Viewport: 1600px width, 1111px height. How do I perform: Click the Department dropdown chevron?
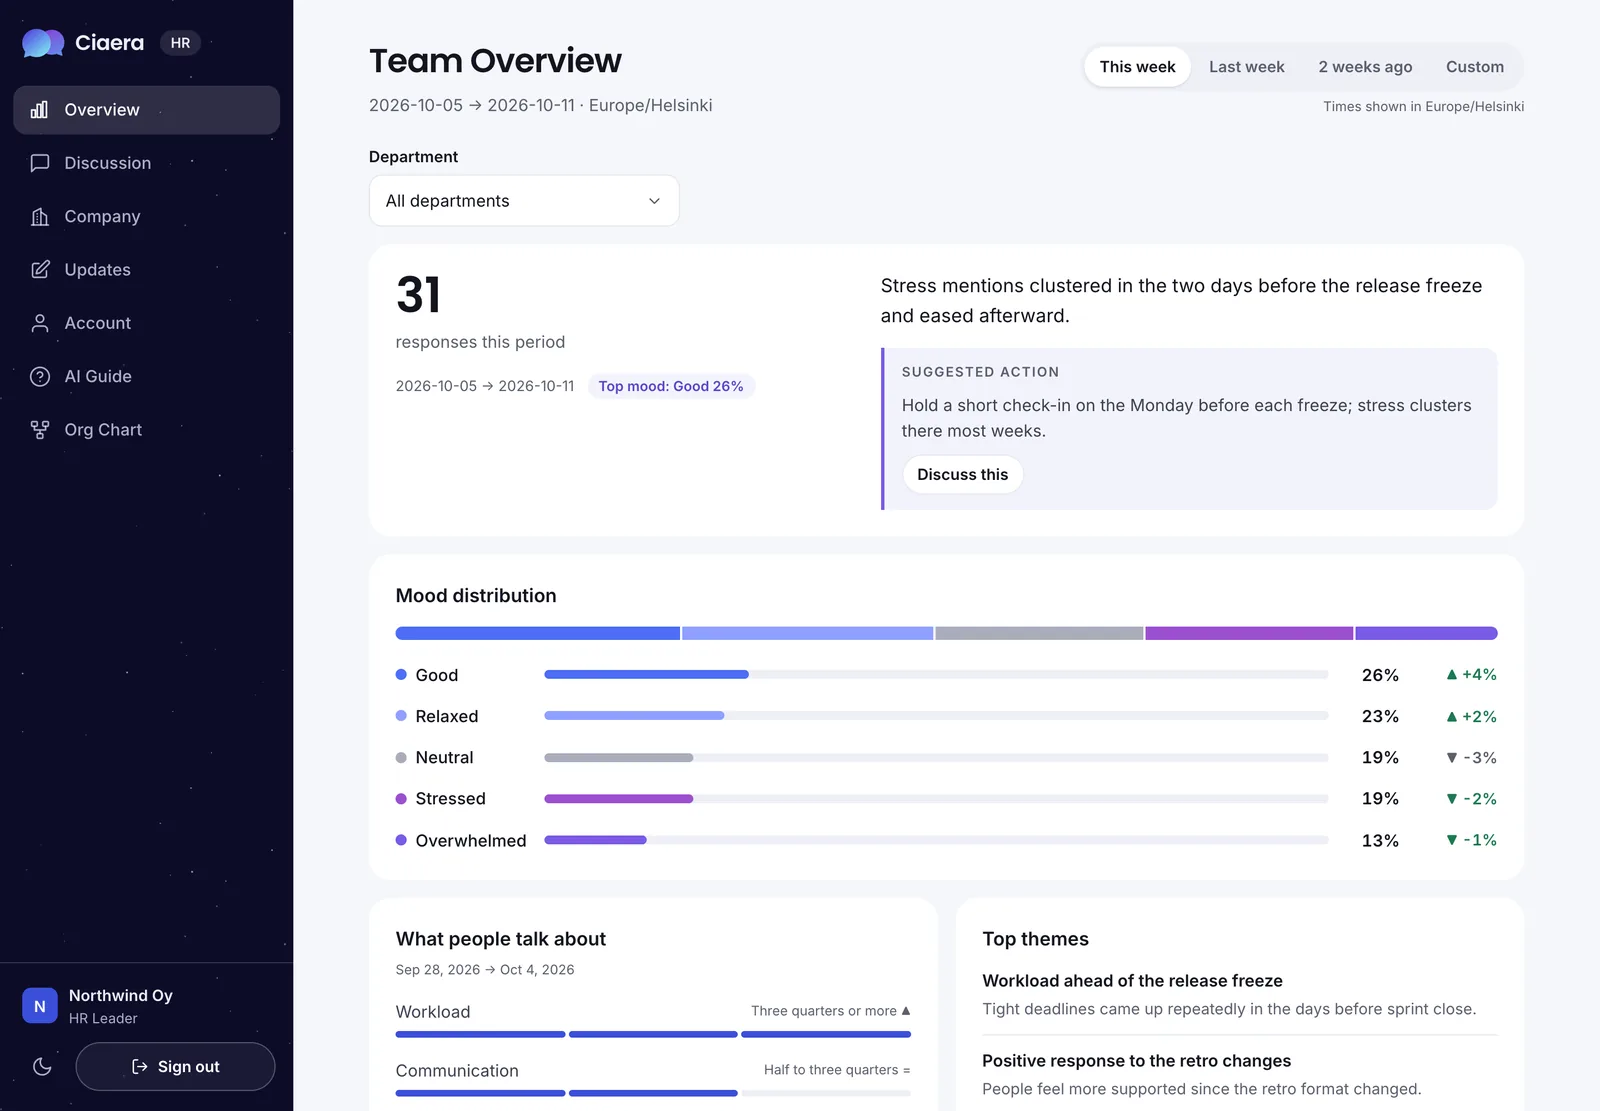tap(654, 201)
